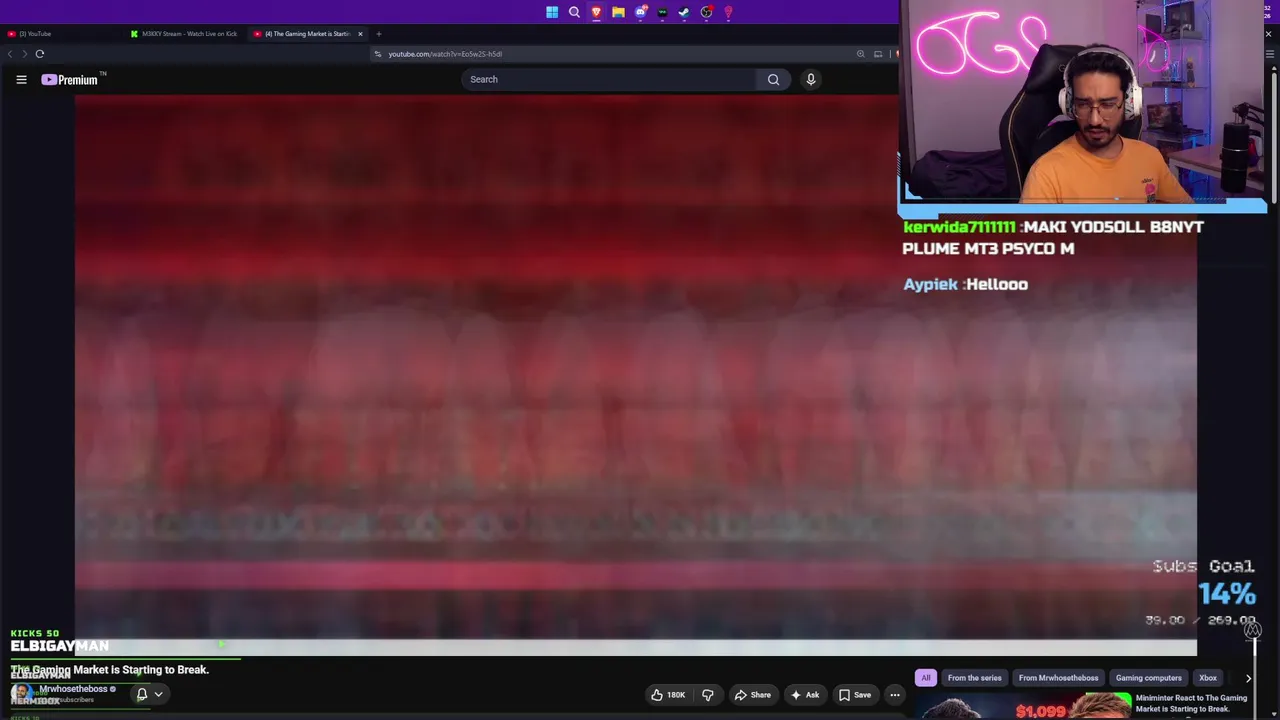Focus the YouTube search box
1280x720 pixels.
pos(610,79)
